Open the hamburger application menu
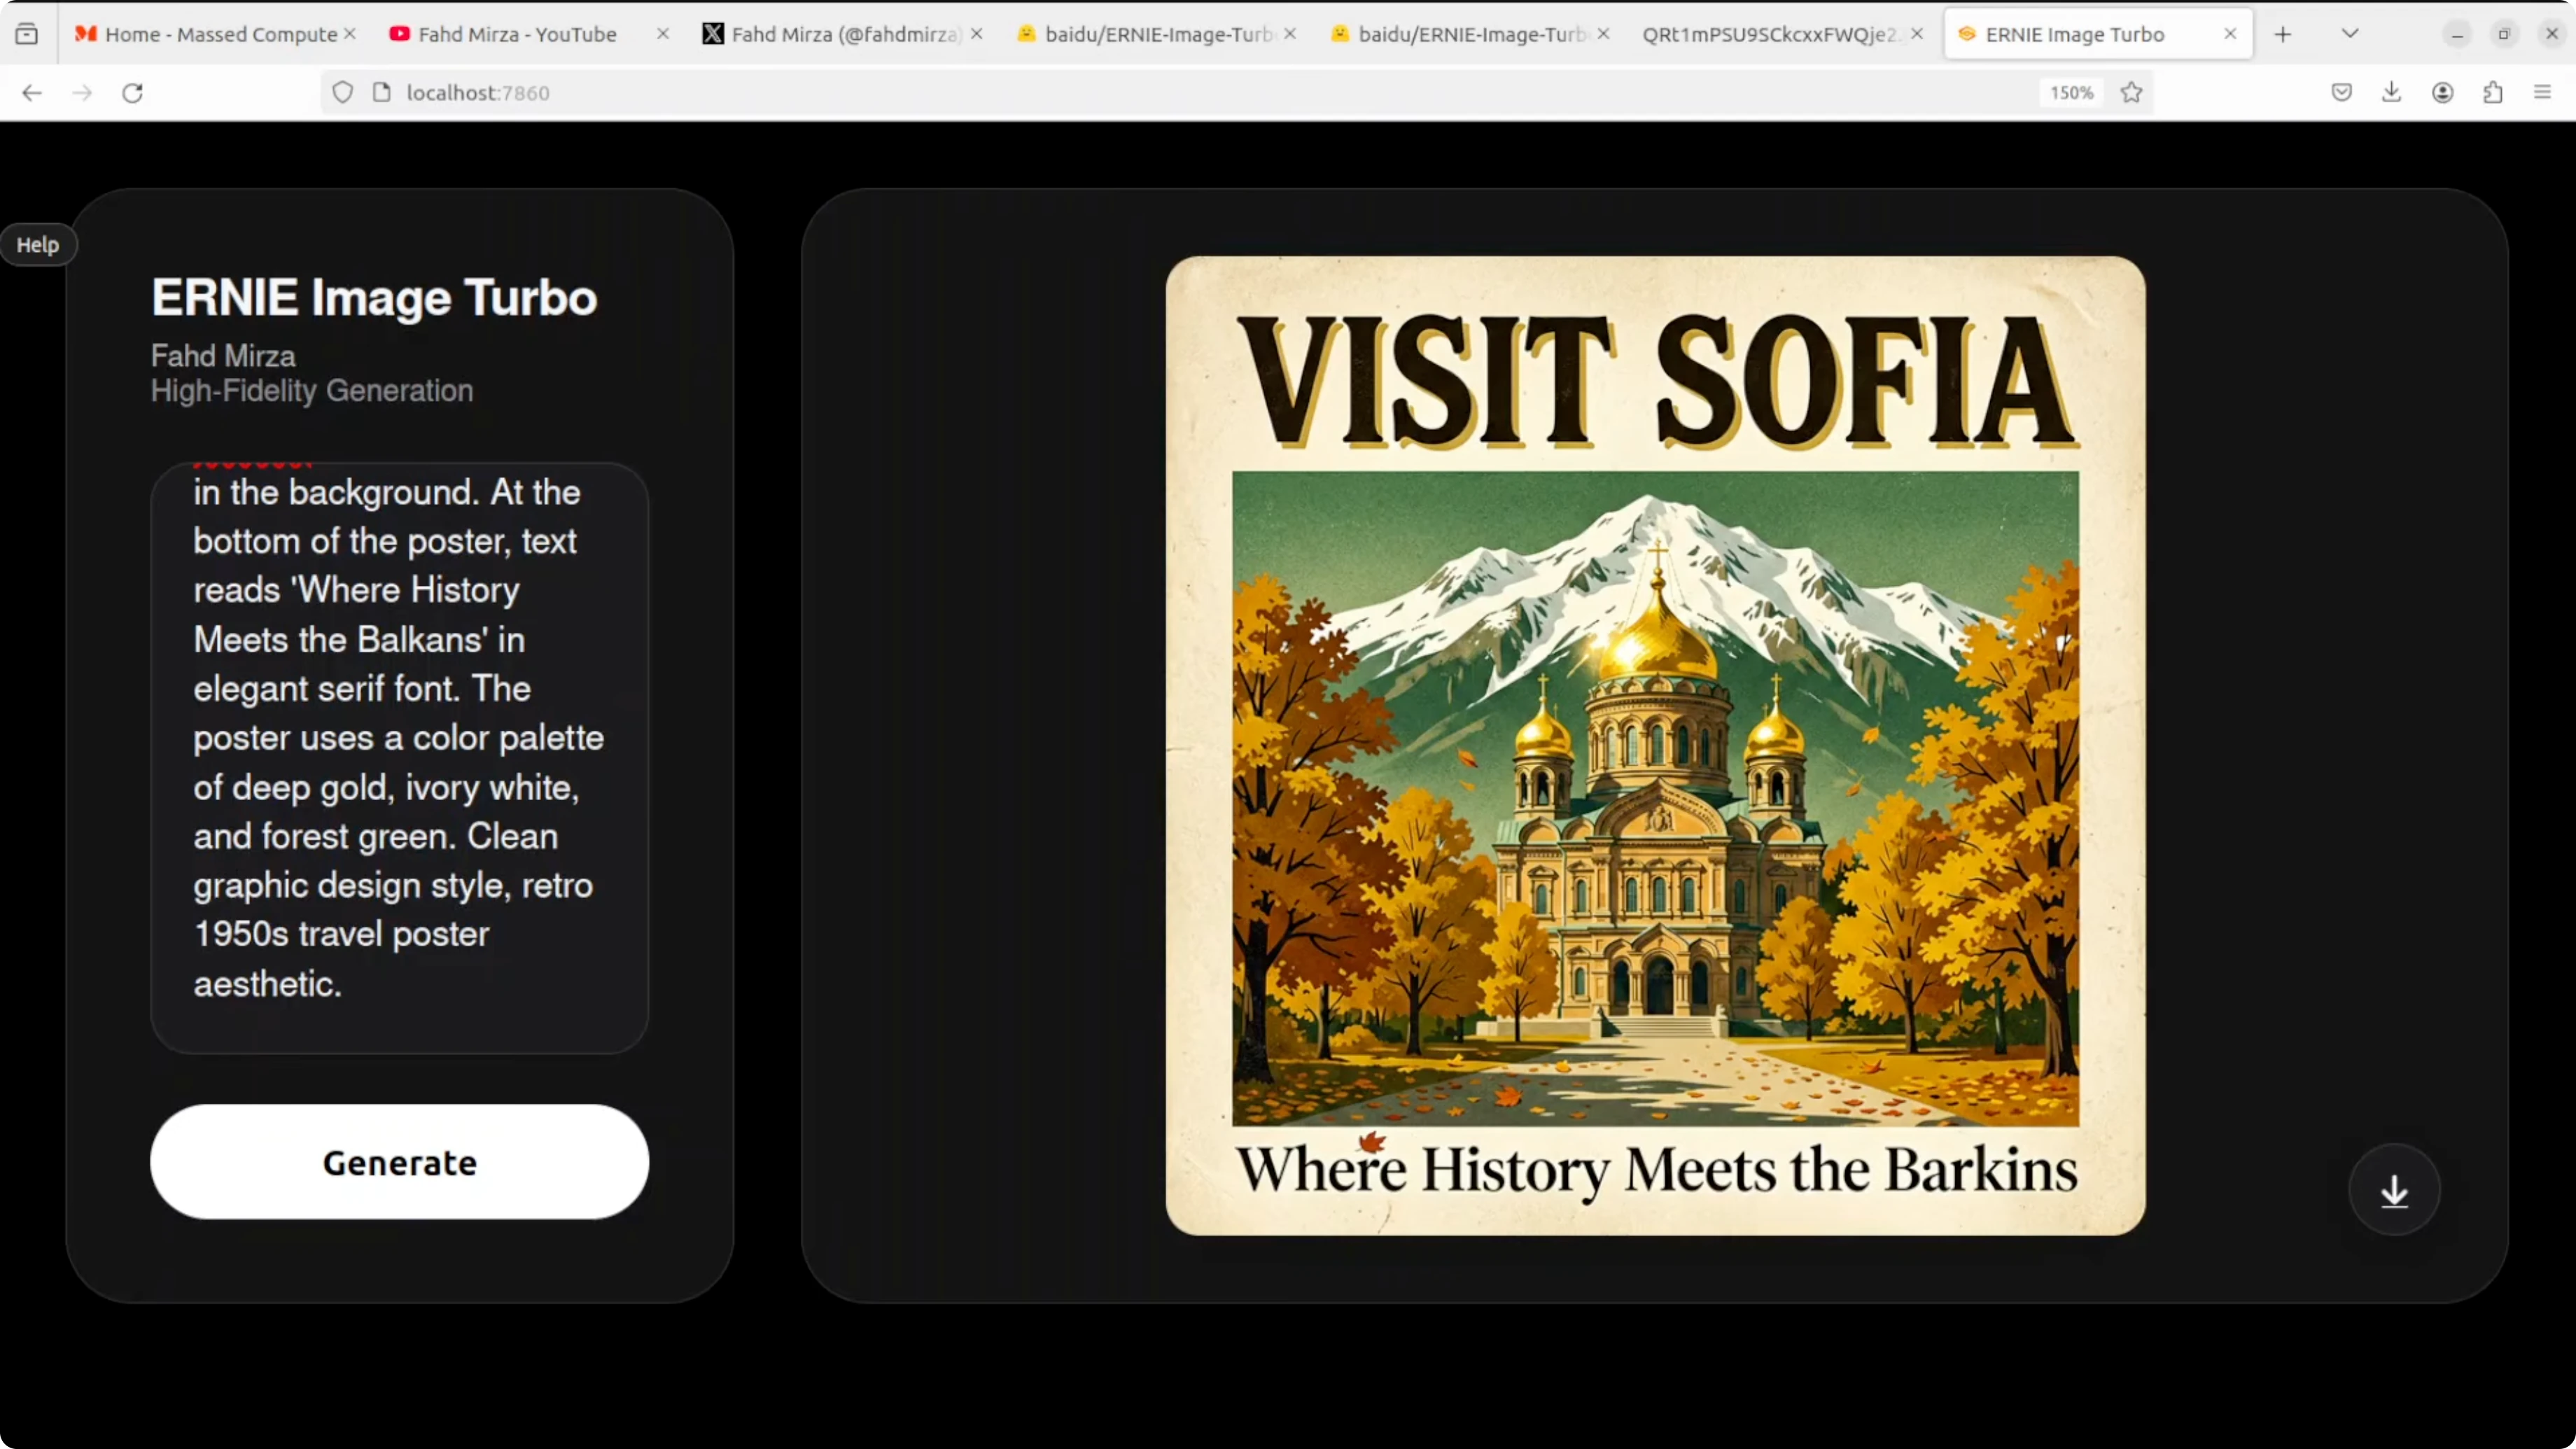Image resolution: width=2576 pixels, height=1449 pixels. point(2542,93)
